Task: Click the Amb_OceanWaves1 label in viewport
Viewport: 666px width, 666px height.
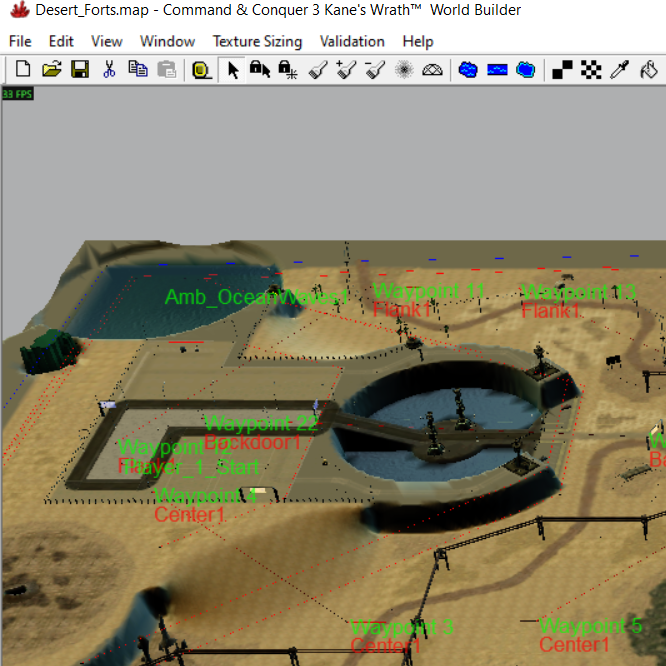Action: (257, 296)
